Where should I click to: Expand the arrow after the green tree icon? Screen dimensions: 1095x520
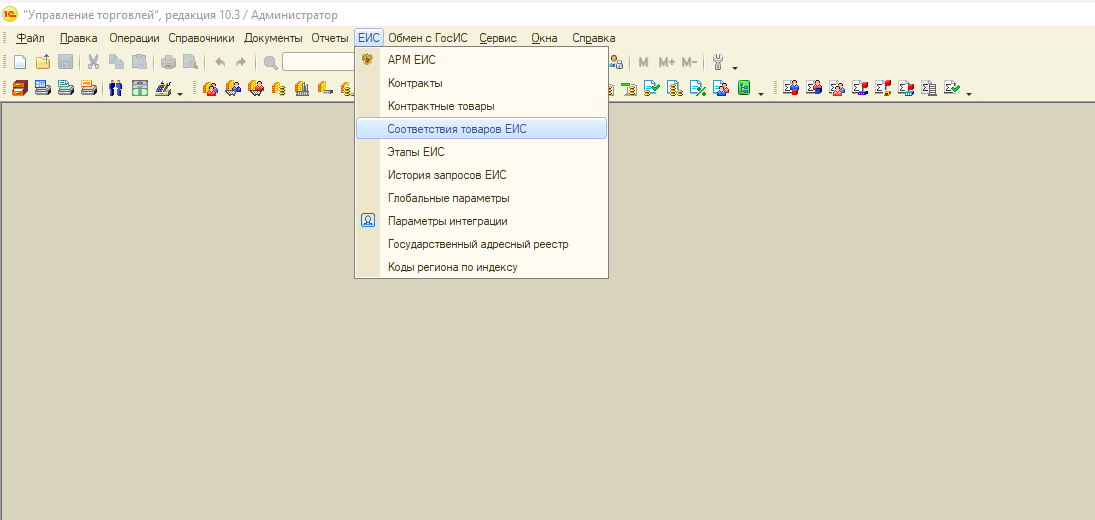760,94
